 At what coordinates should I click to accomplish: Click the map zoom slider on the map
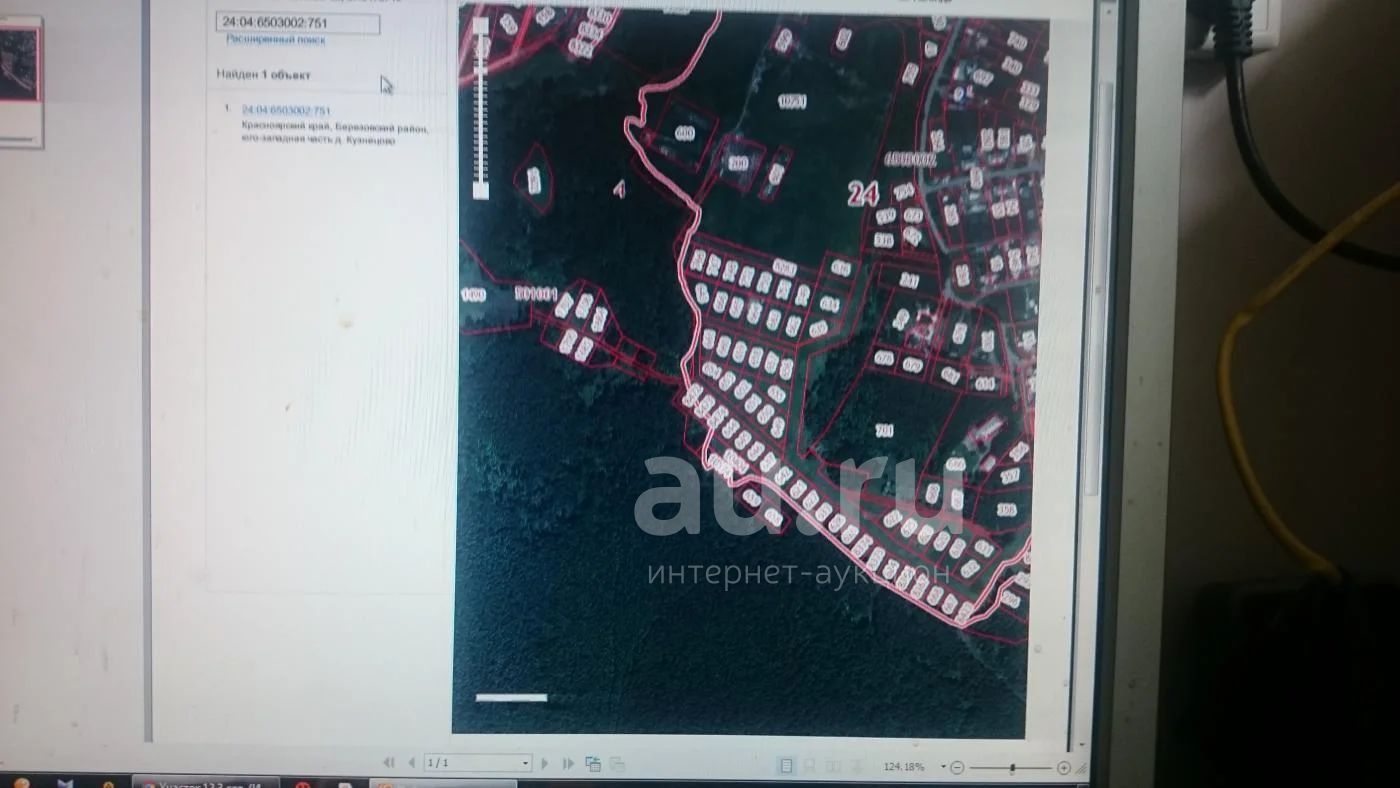point(481,108)
